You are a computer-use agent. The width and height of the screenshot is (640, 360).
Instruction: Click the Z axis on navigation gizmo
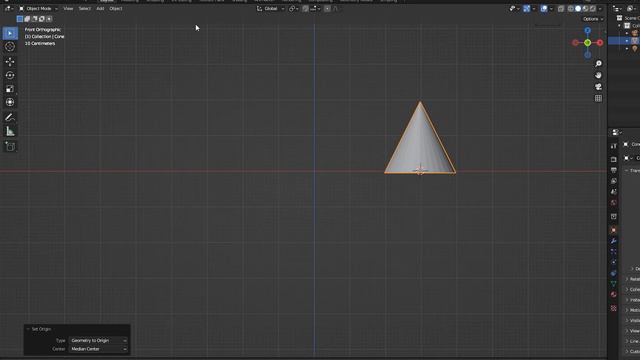tap(587, 31)
